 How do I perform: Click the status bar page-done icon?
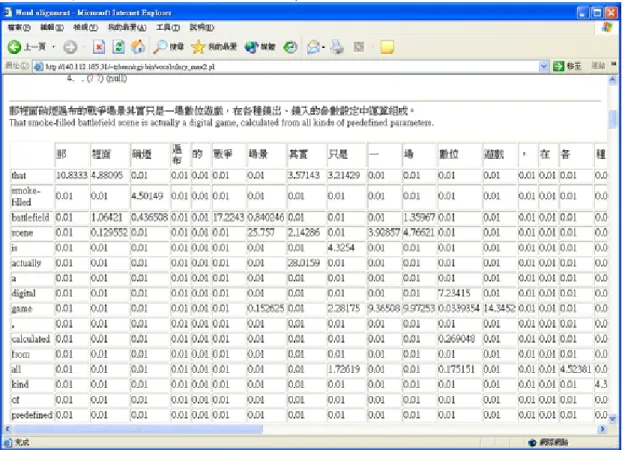pos(8,442)
